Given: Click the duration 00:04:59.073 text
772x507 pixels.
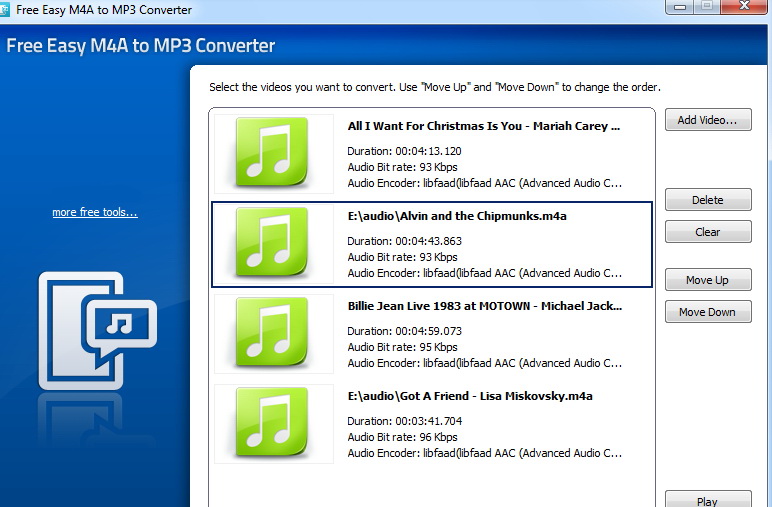Looking at the screenshot, I should click(404, 331).
